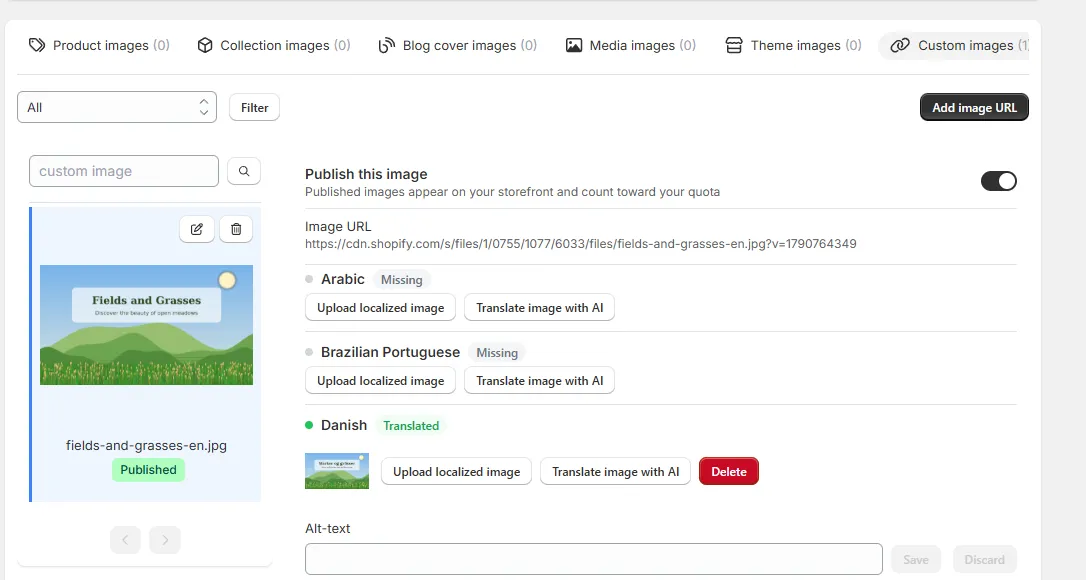Edit the fields-and-grasses-en.jpg image
This screenshot has width=1086, height=580.
197,229
